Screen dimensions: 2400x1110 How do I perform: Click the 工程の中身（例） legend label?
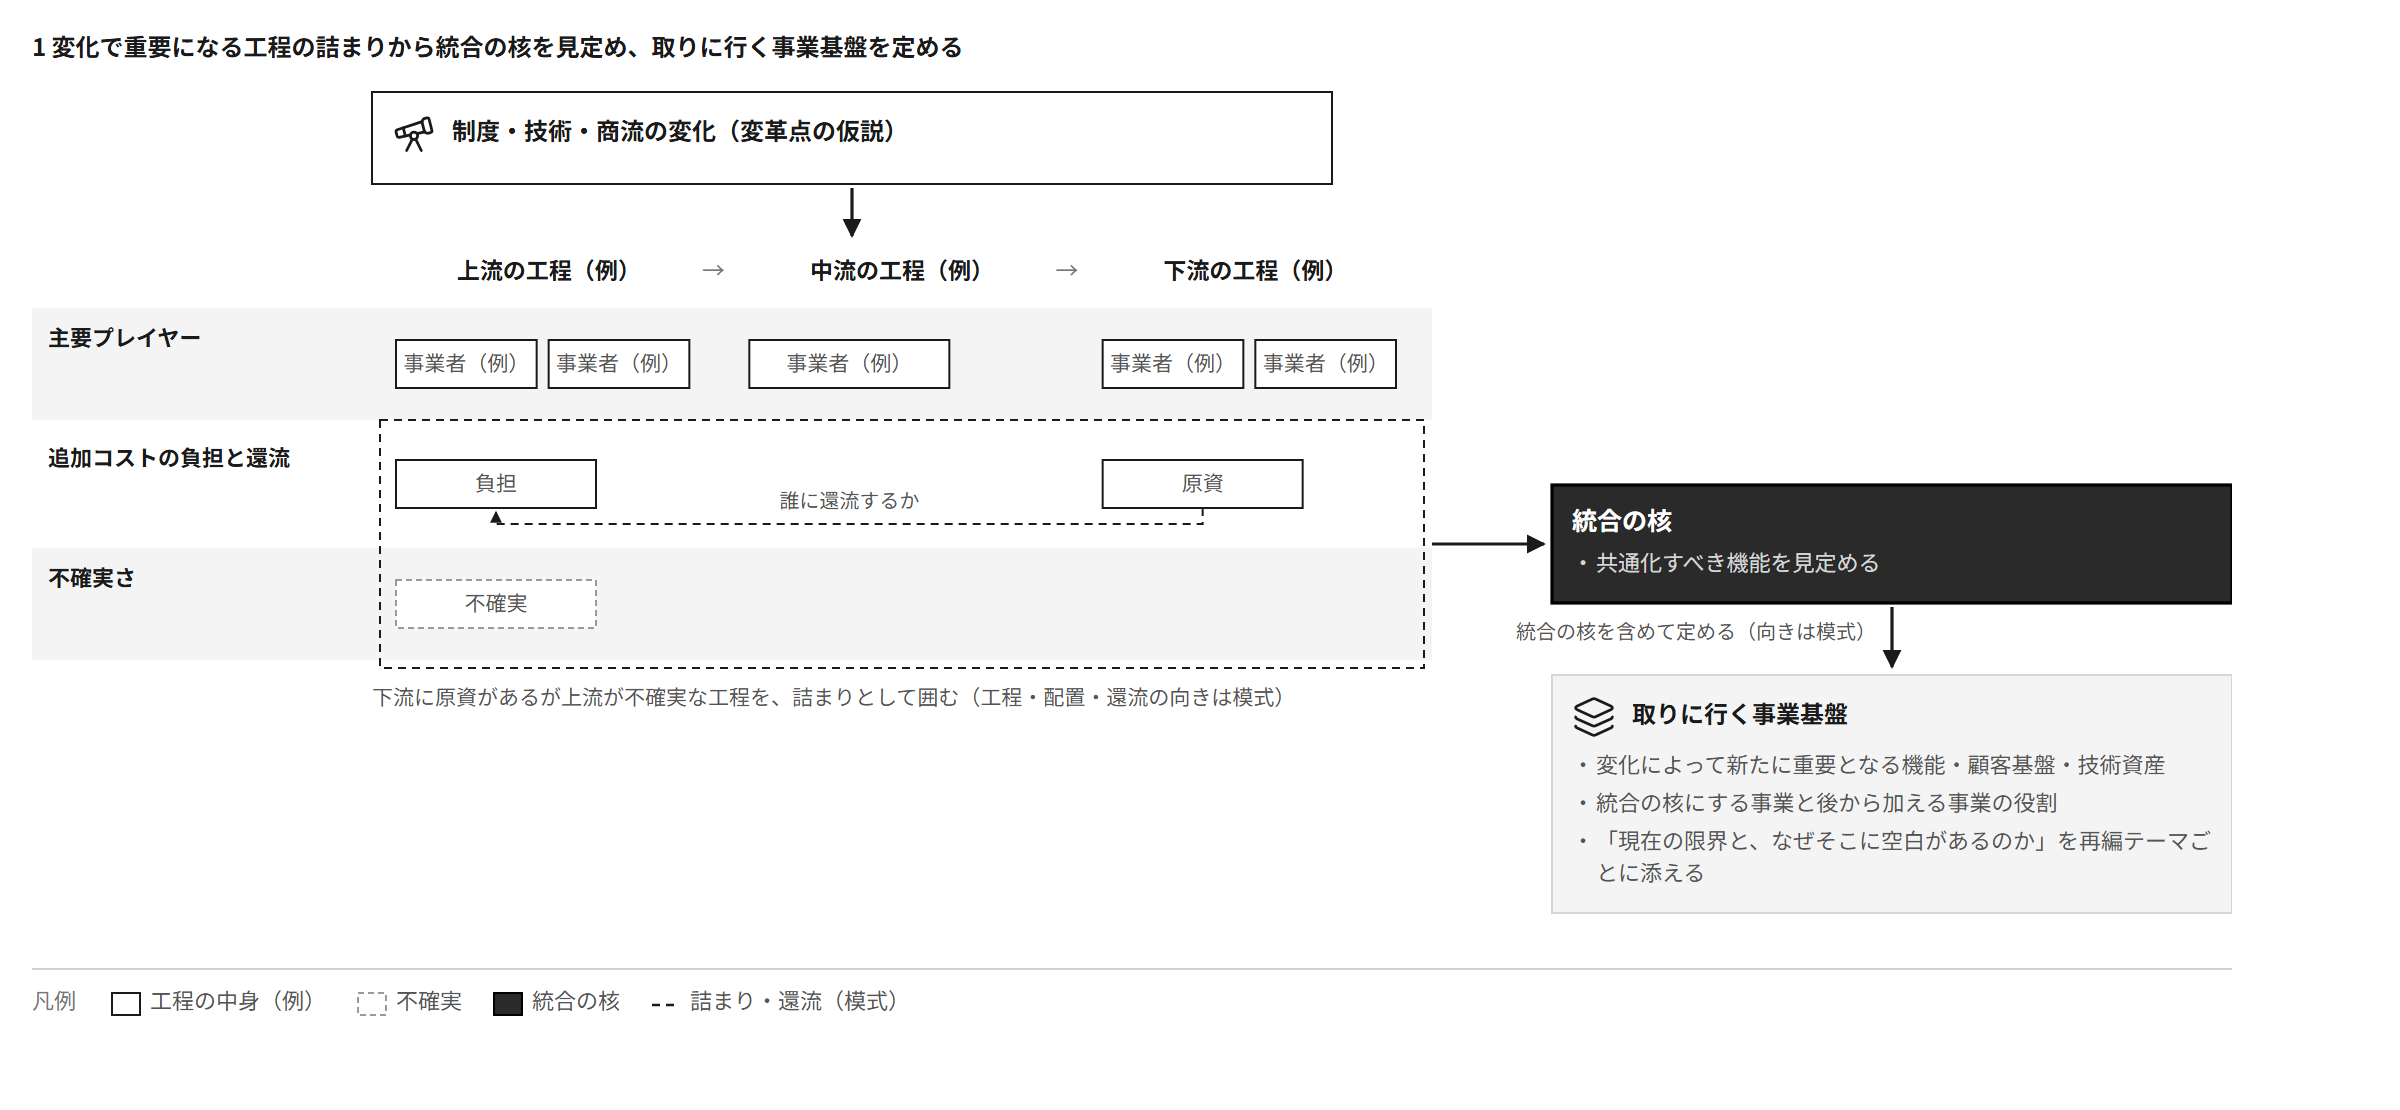point(233,1002)
